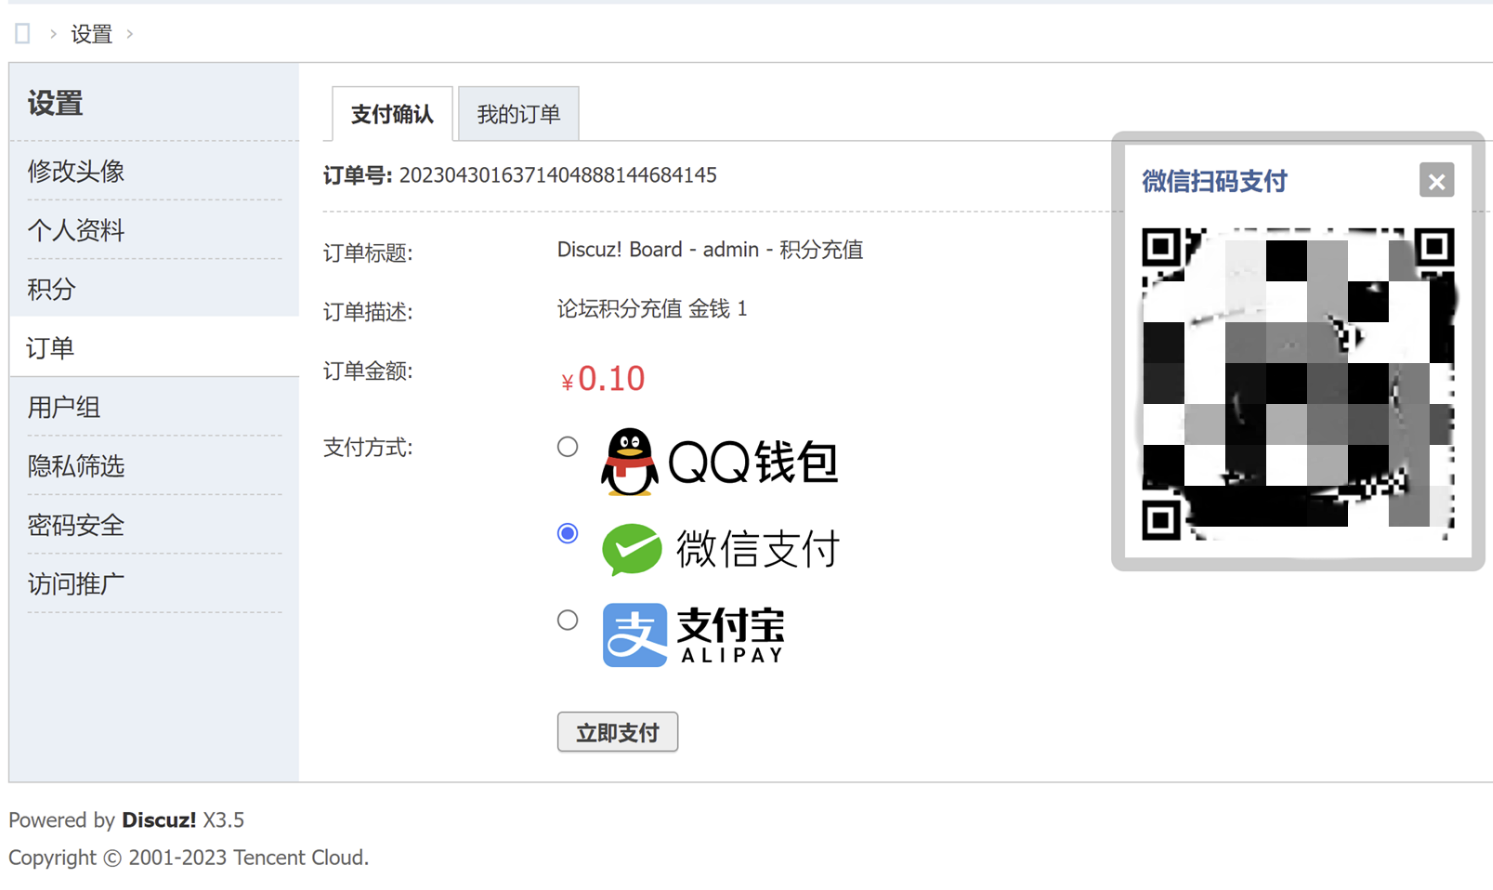The height and width of the screenshot is (890, 1493).
Task: Open 隐私筛选 in settings sidebar
Action: (76, 466)
